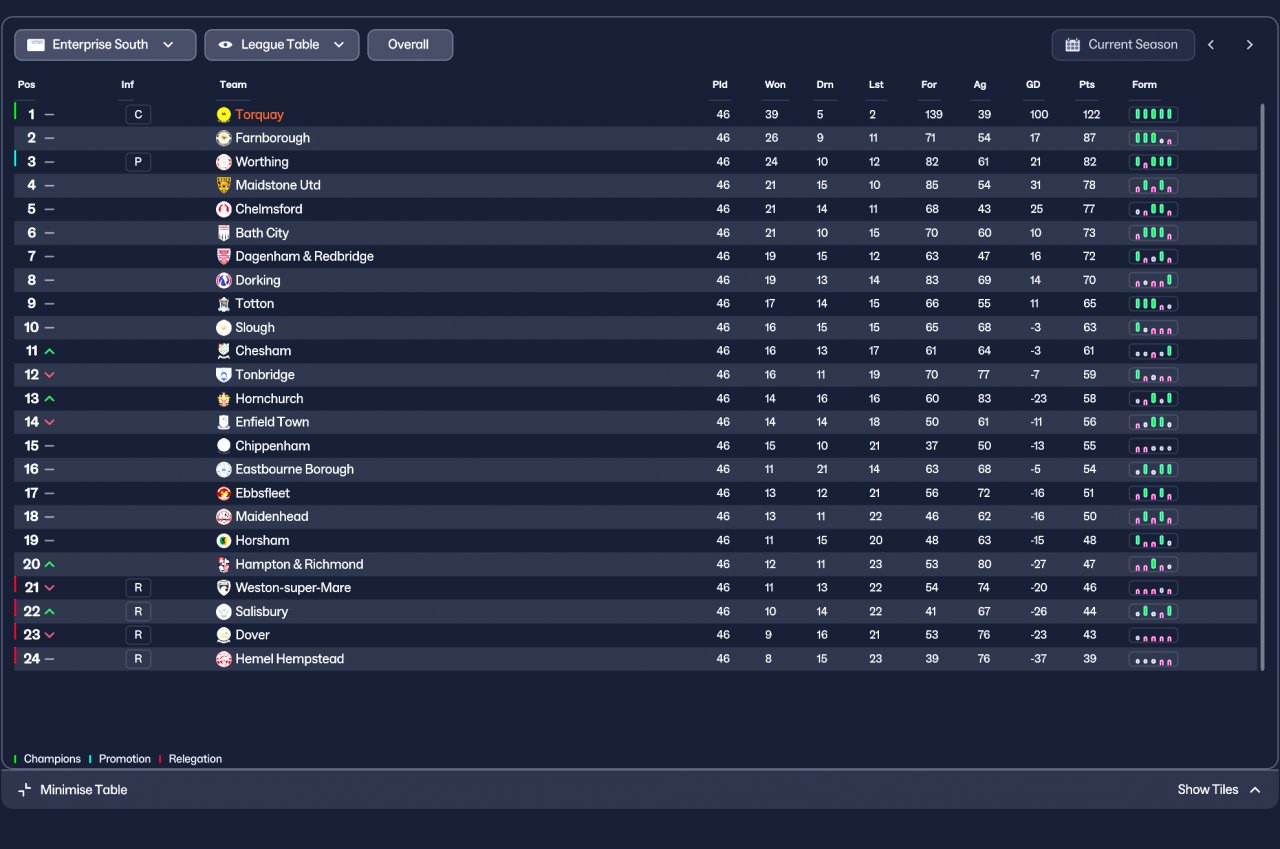Click the Maidstone Utd club badge
This screenshot has height=849, width=1280.
point(224,185)
